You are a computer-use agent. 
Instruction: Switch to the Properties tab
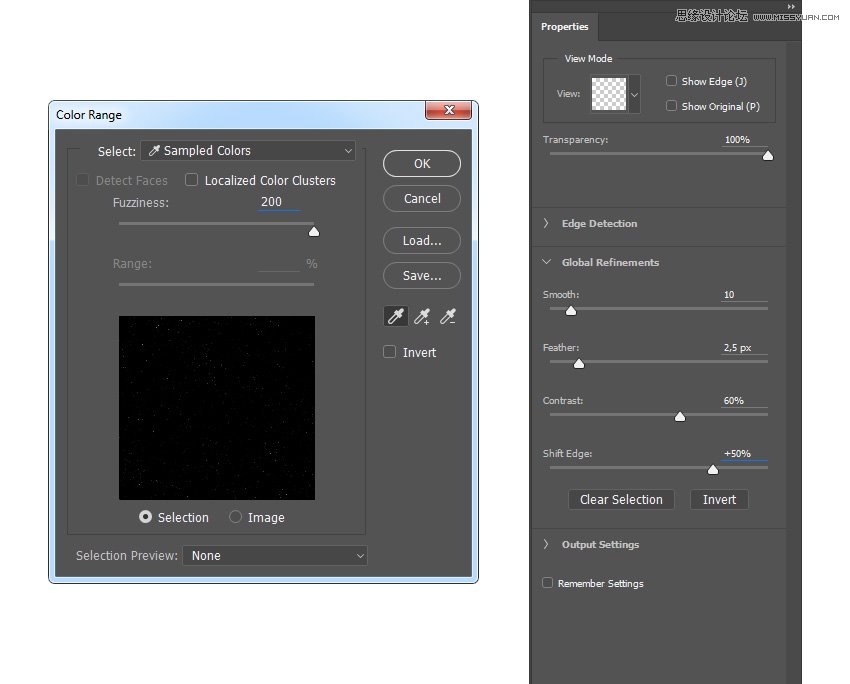(x=564, y=27)
